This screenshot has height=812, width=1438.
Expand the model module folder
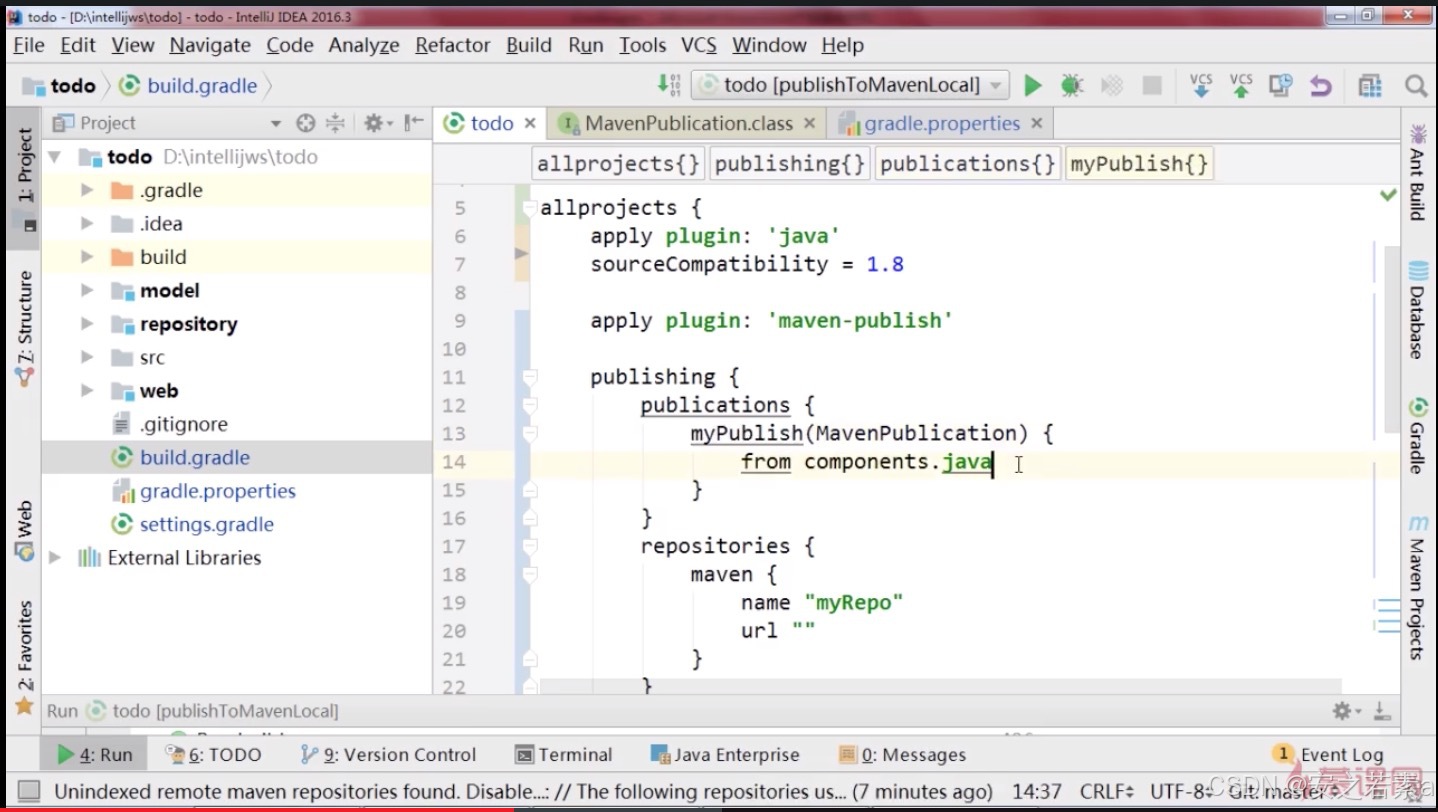[x=87, y=291]
